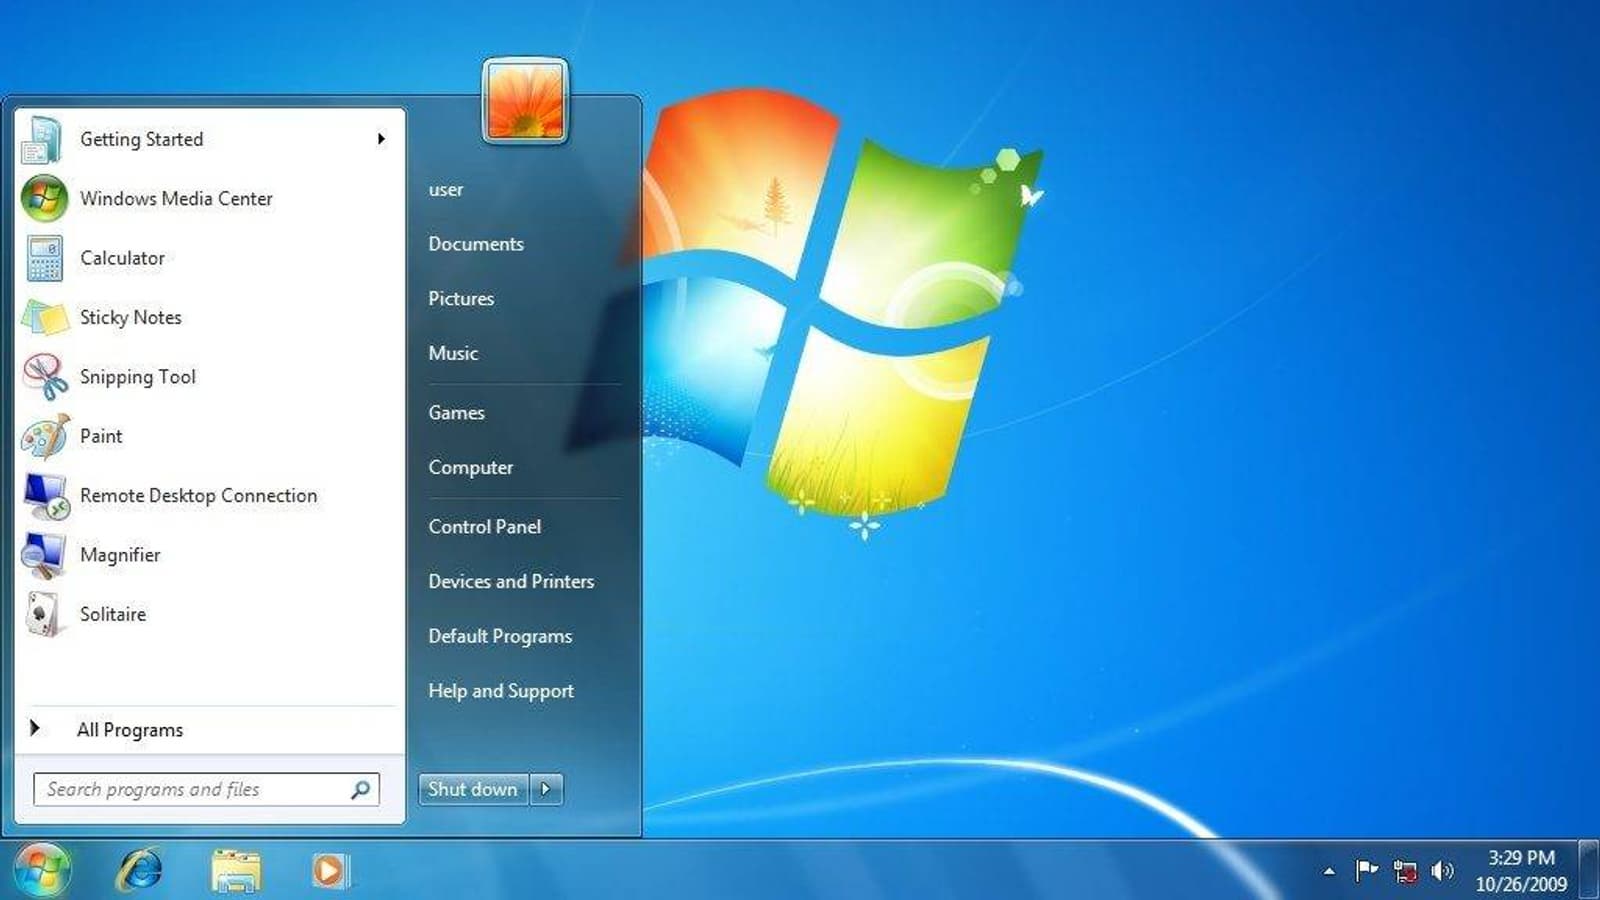Viewport: 1600px width, 900px height.
Task: Launch Windows Media Player from taskbar
Action: [330, 871]
